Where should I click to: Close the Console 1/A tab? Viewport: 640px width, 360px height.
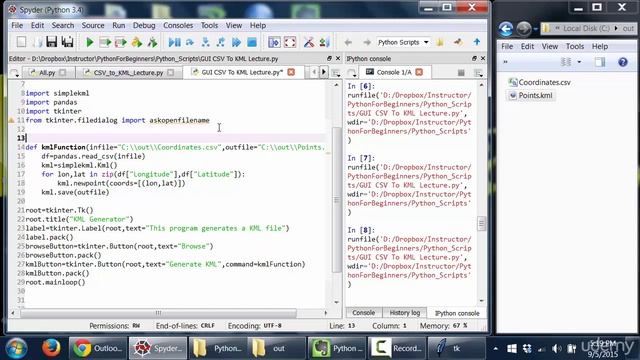(419, 72)
